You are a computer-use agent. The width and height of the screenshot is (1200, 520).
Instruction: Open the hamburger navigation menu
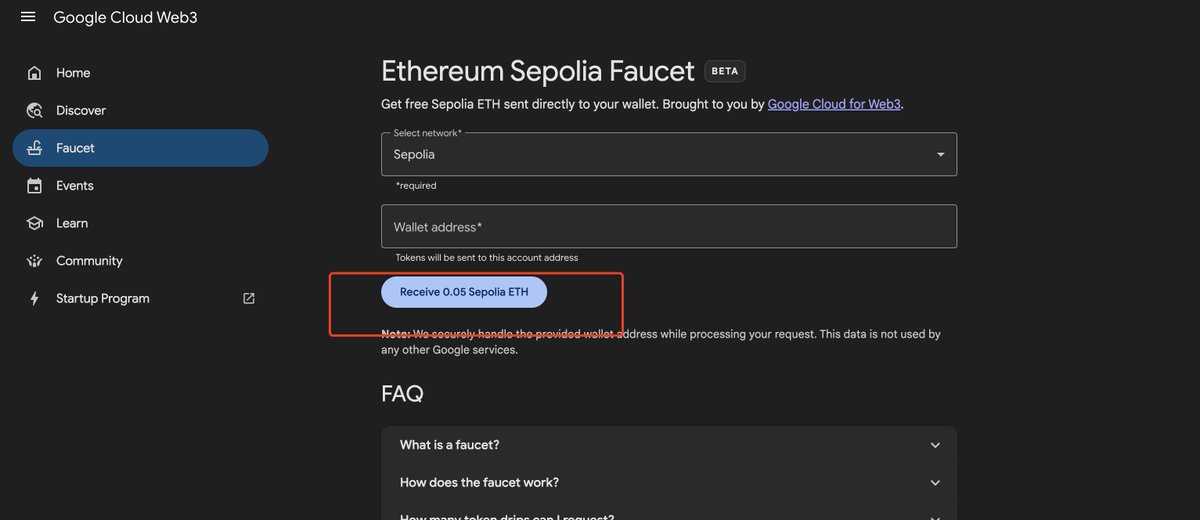(28, 17)
